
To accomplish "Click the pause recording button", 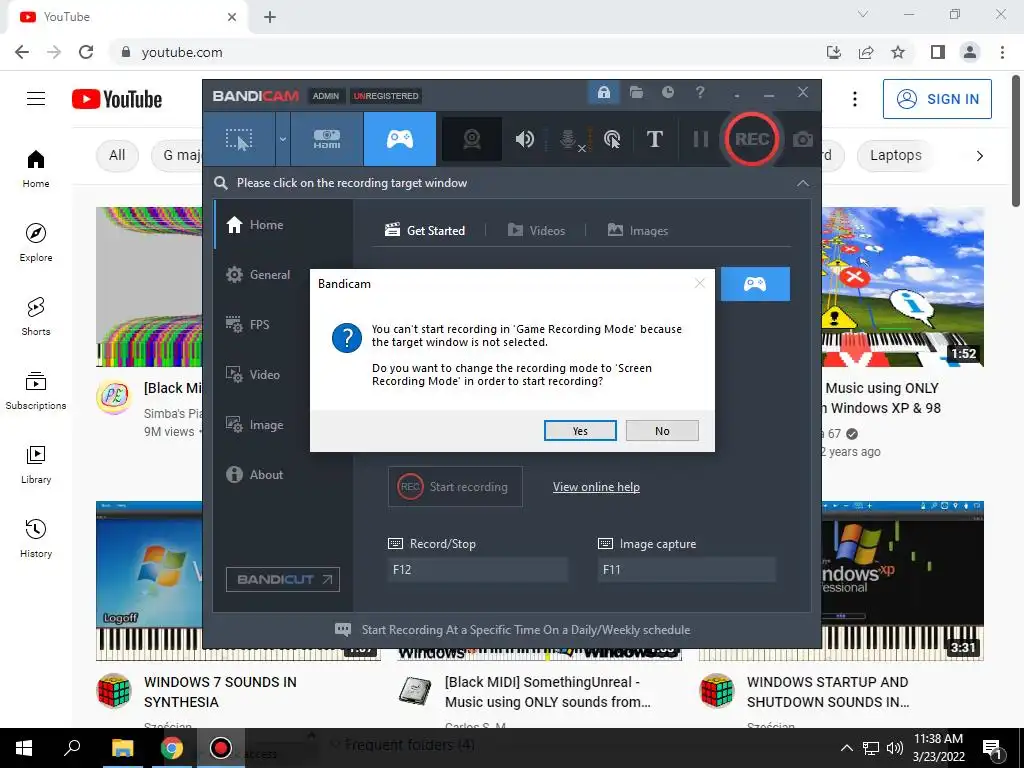I will coord(700,139).
